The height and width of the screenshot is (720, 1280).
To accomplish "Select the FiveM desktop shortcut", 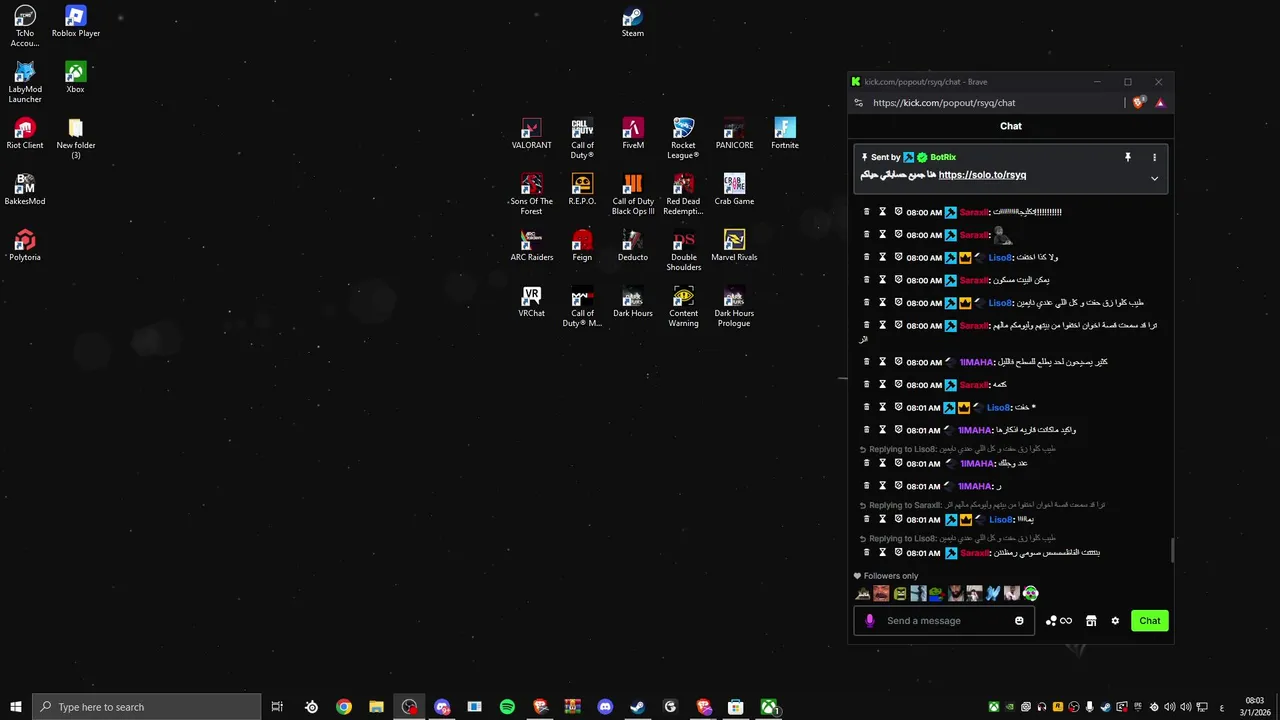I will pyautogui.click(x=633, y=134).
